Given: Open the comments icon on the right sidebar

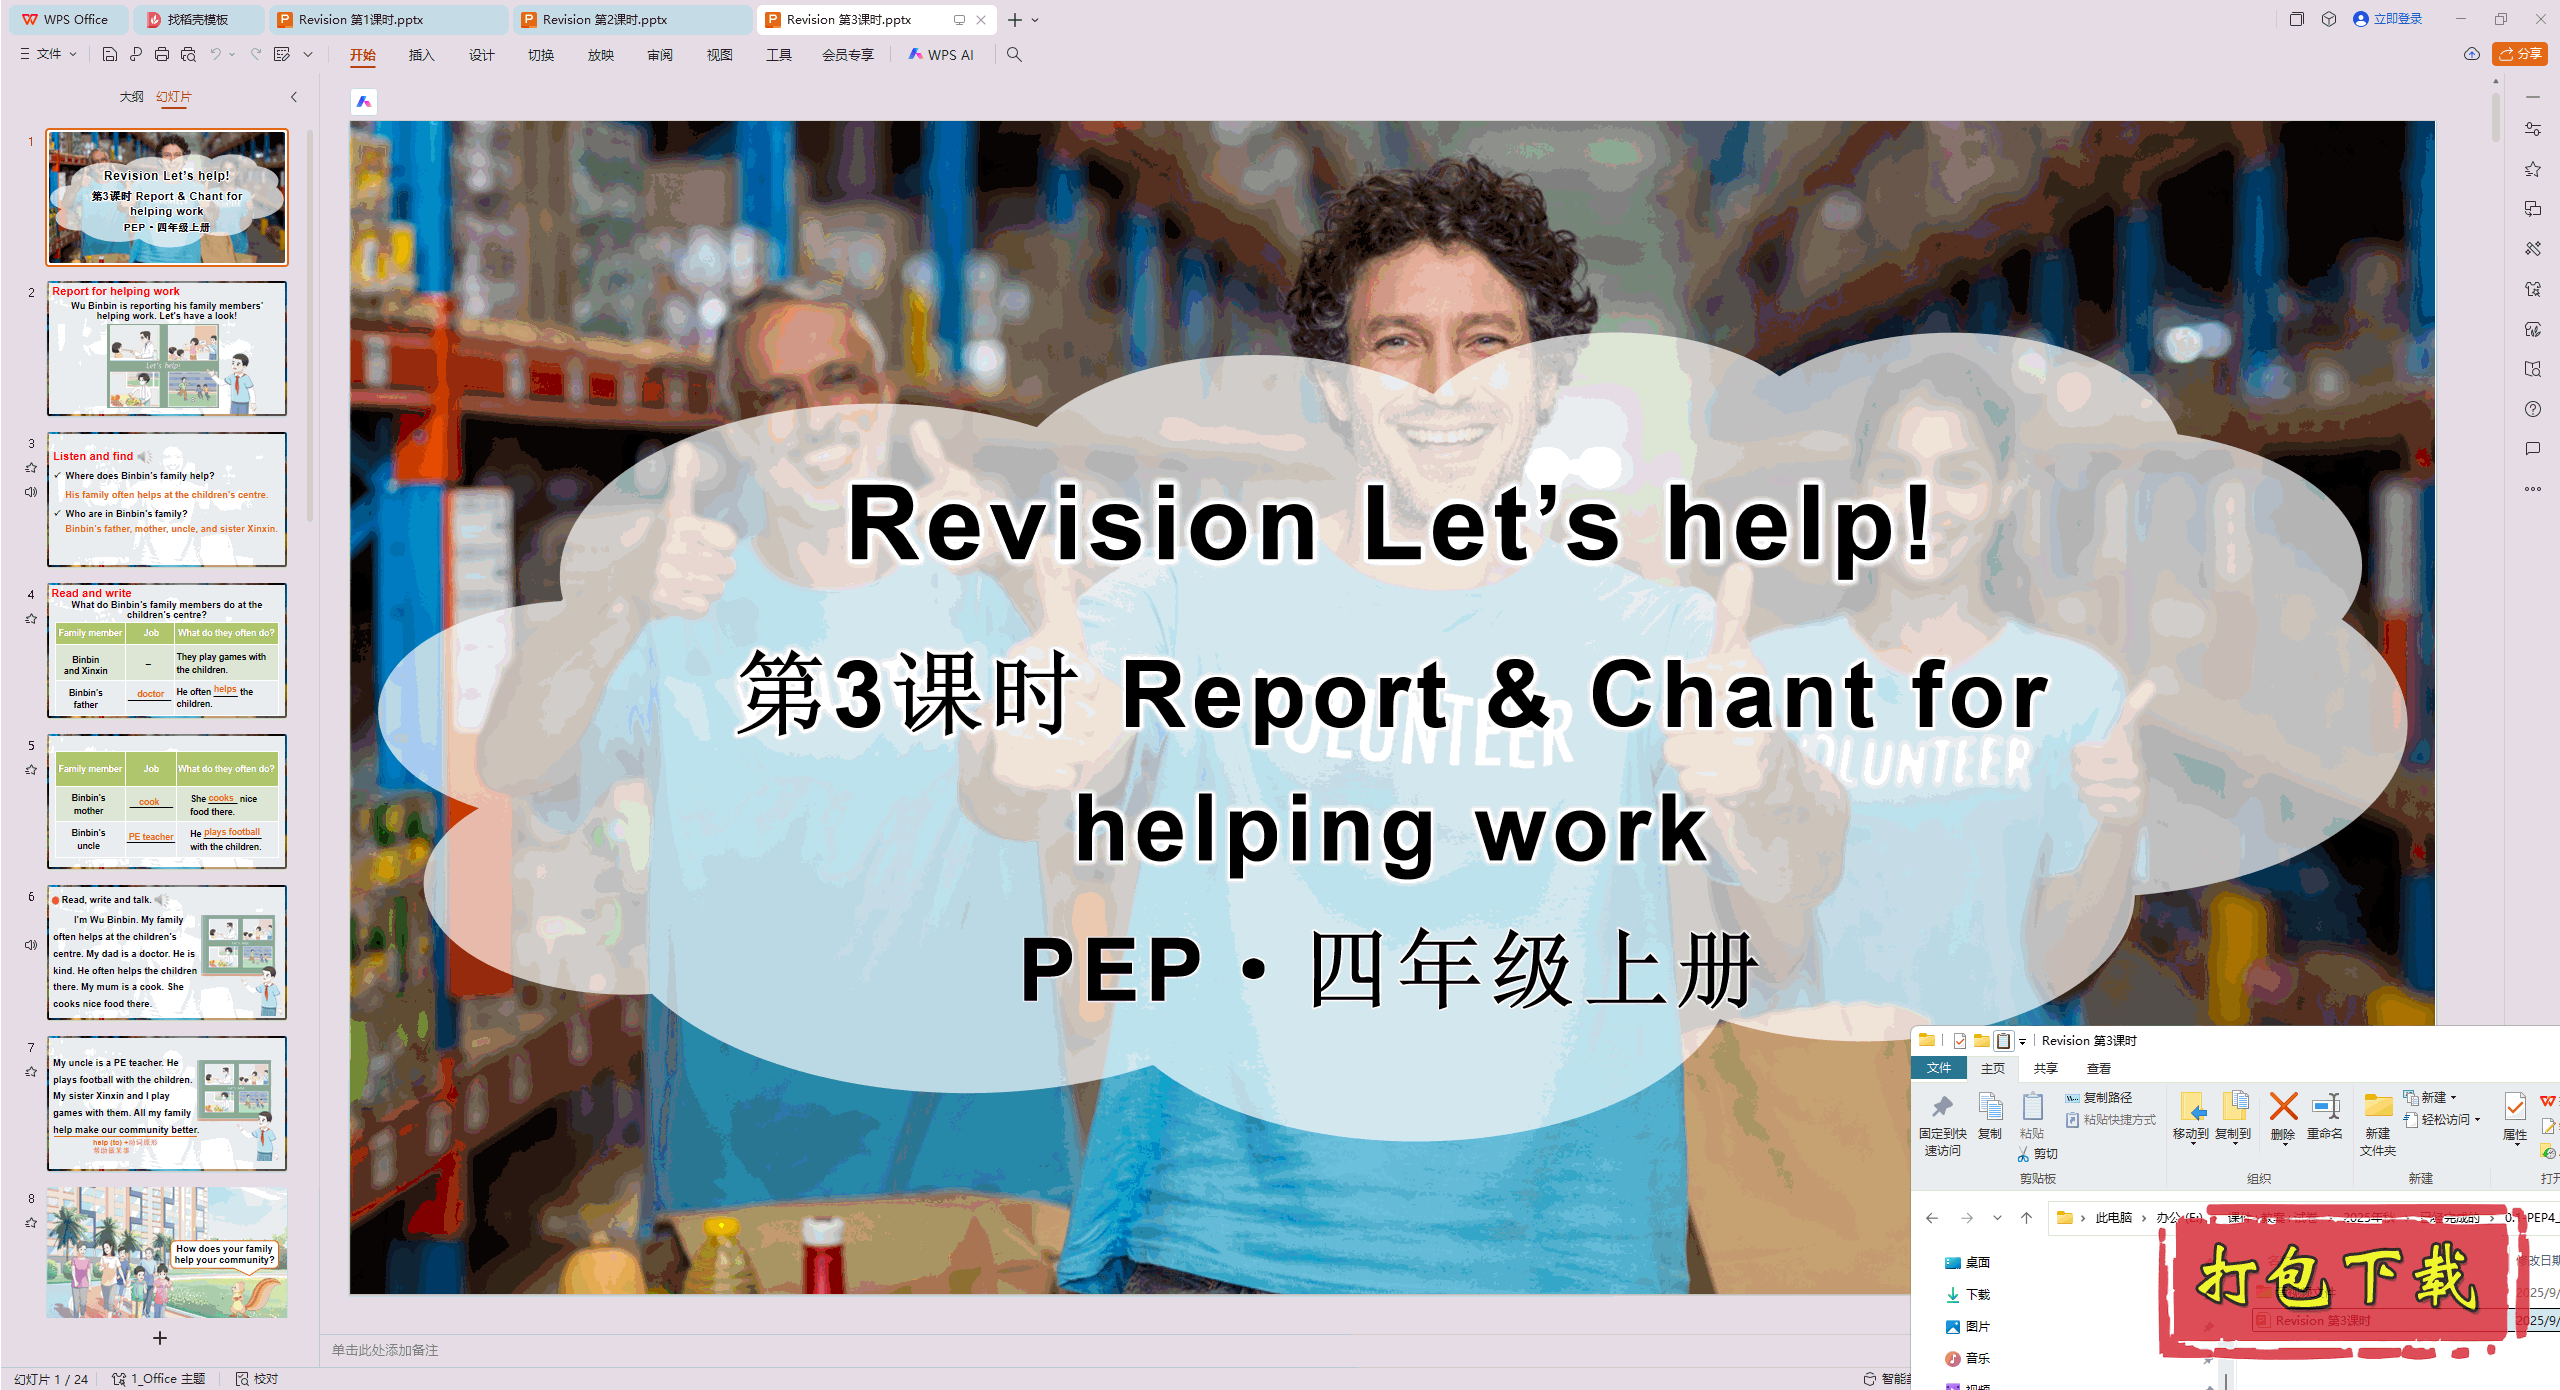Looking at the screenshot, I should click(2533, 448).
